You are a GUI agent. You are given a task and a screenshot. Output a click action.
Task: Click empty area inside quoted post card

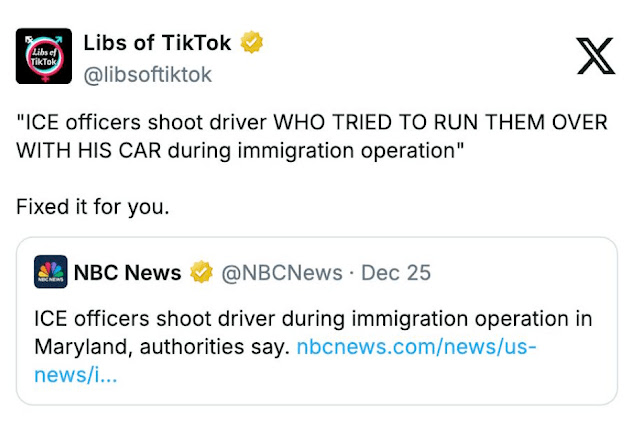(400, 385)
